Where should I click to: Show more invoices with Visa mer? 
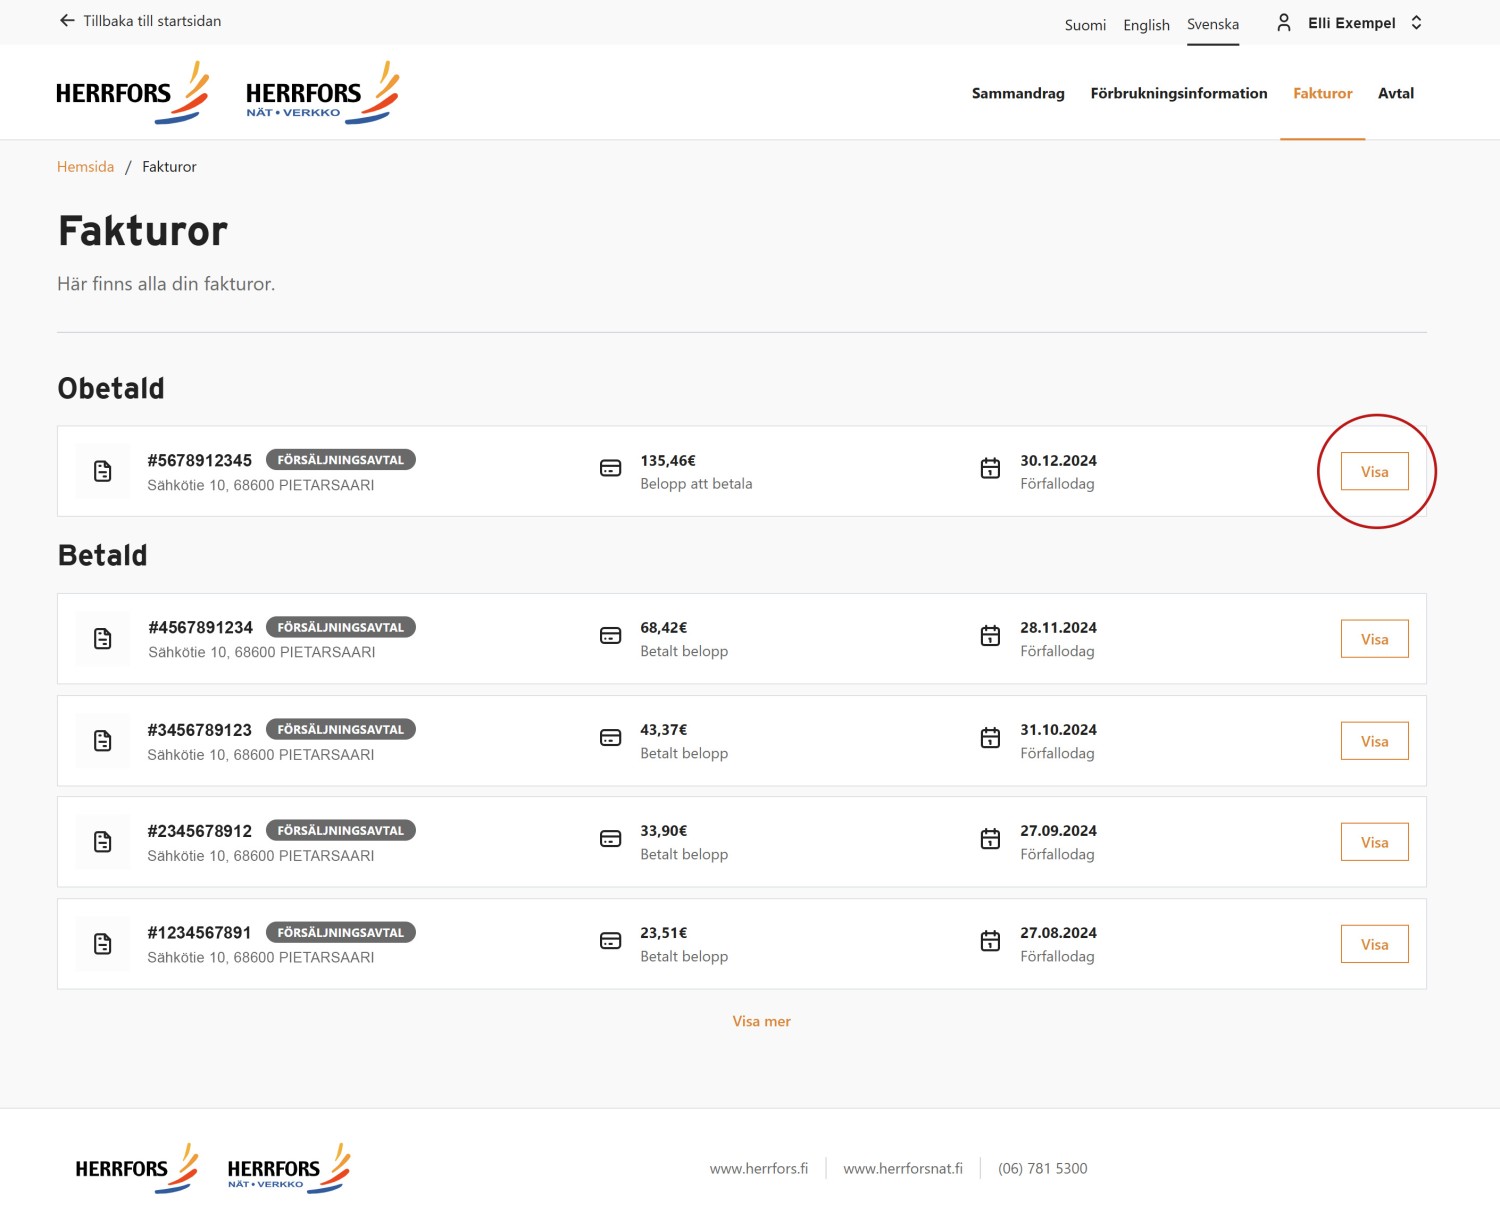tap(761, 1021)
